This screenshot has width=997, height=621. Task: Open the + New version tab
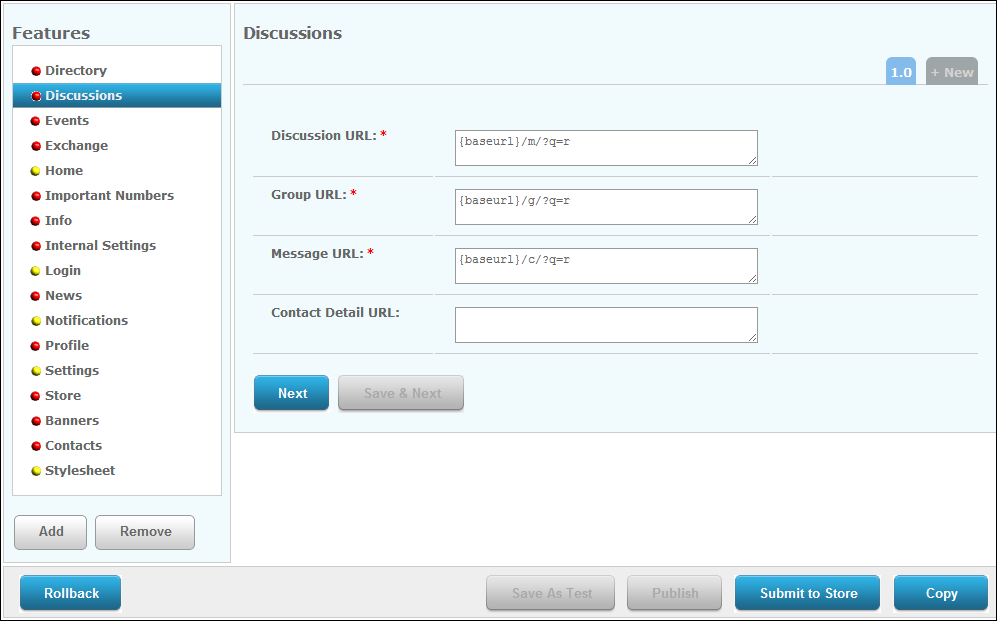(x=951, y=72)
